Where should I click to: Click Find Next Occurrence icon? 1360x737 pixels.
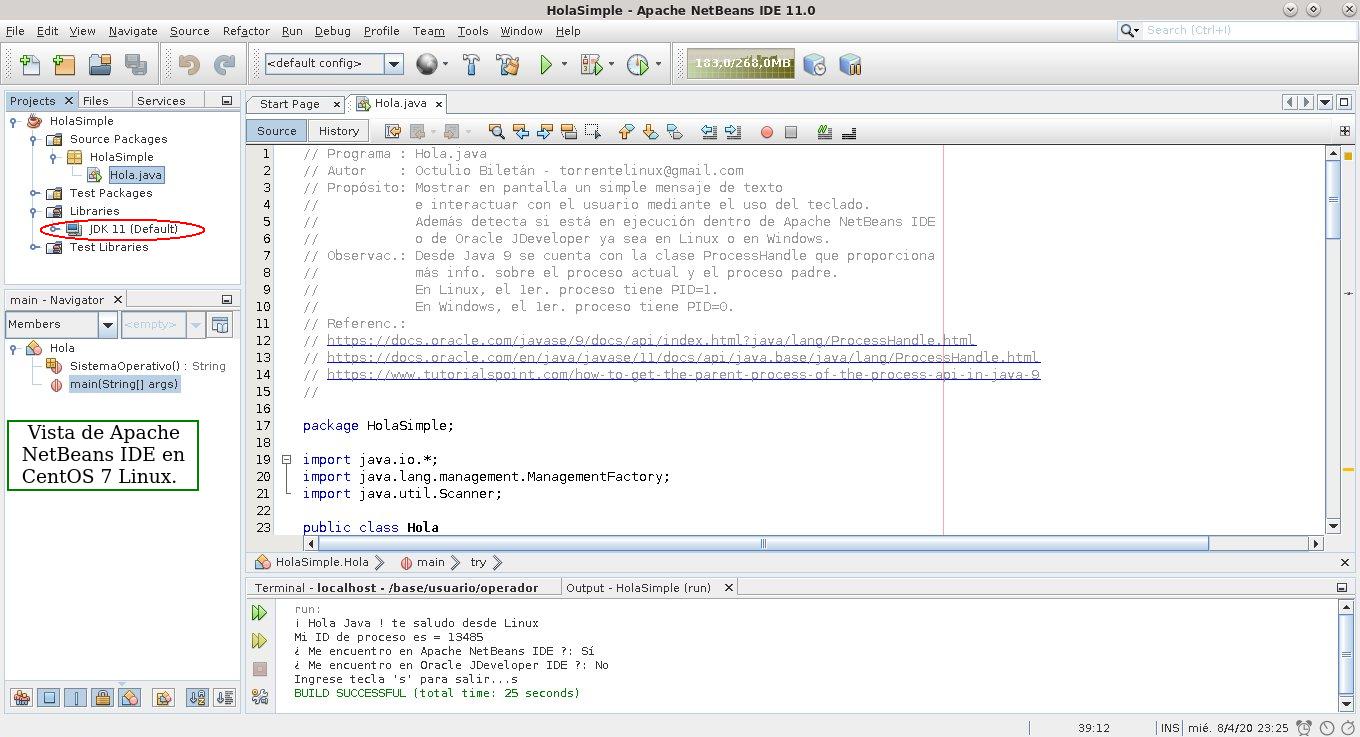coord(545,131)
